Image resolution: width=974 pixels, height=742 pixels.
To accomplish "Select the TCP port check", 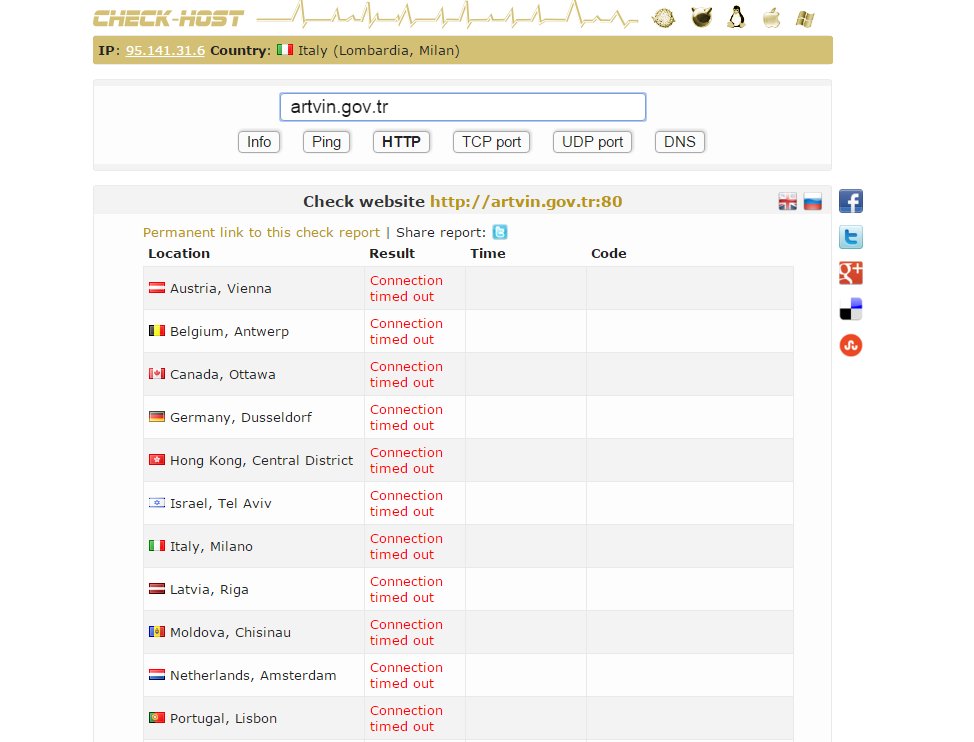I will pyautogui.click(x=491, y=142).
